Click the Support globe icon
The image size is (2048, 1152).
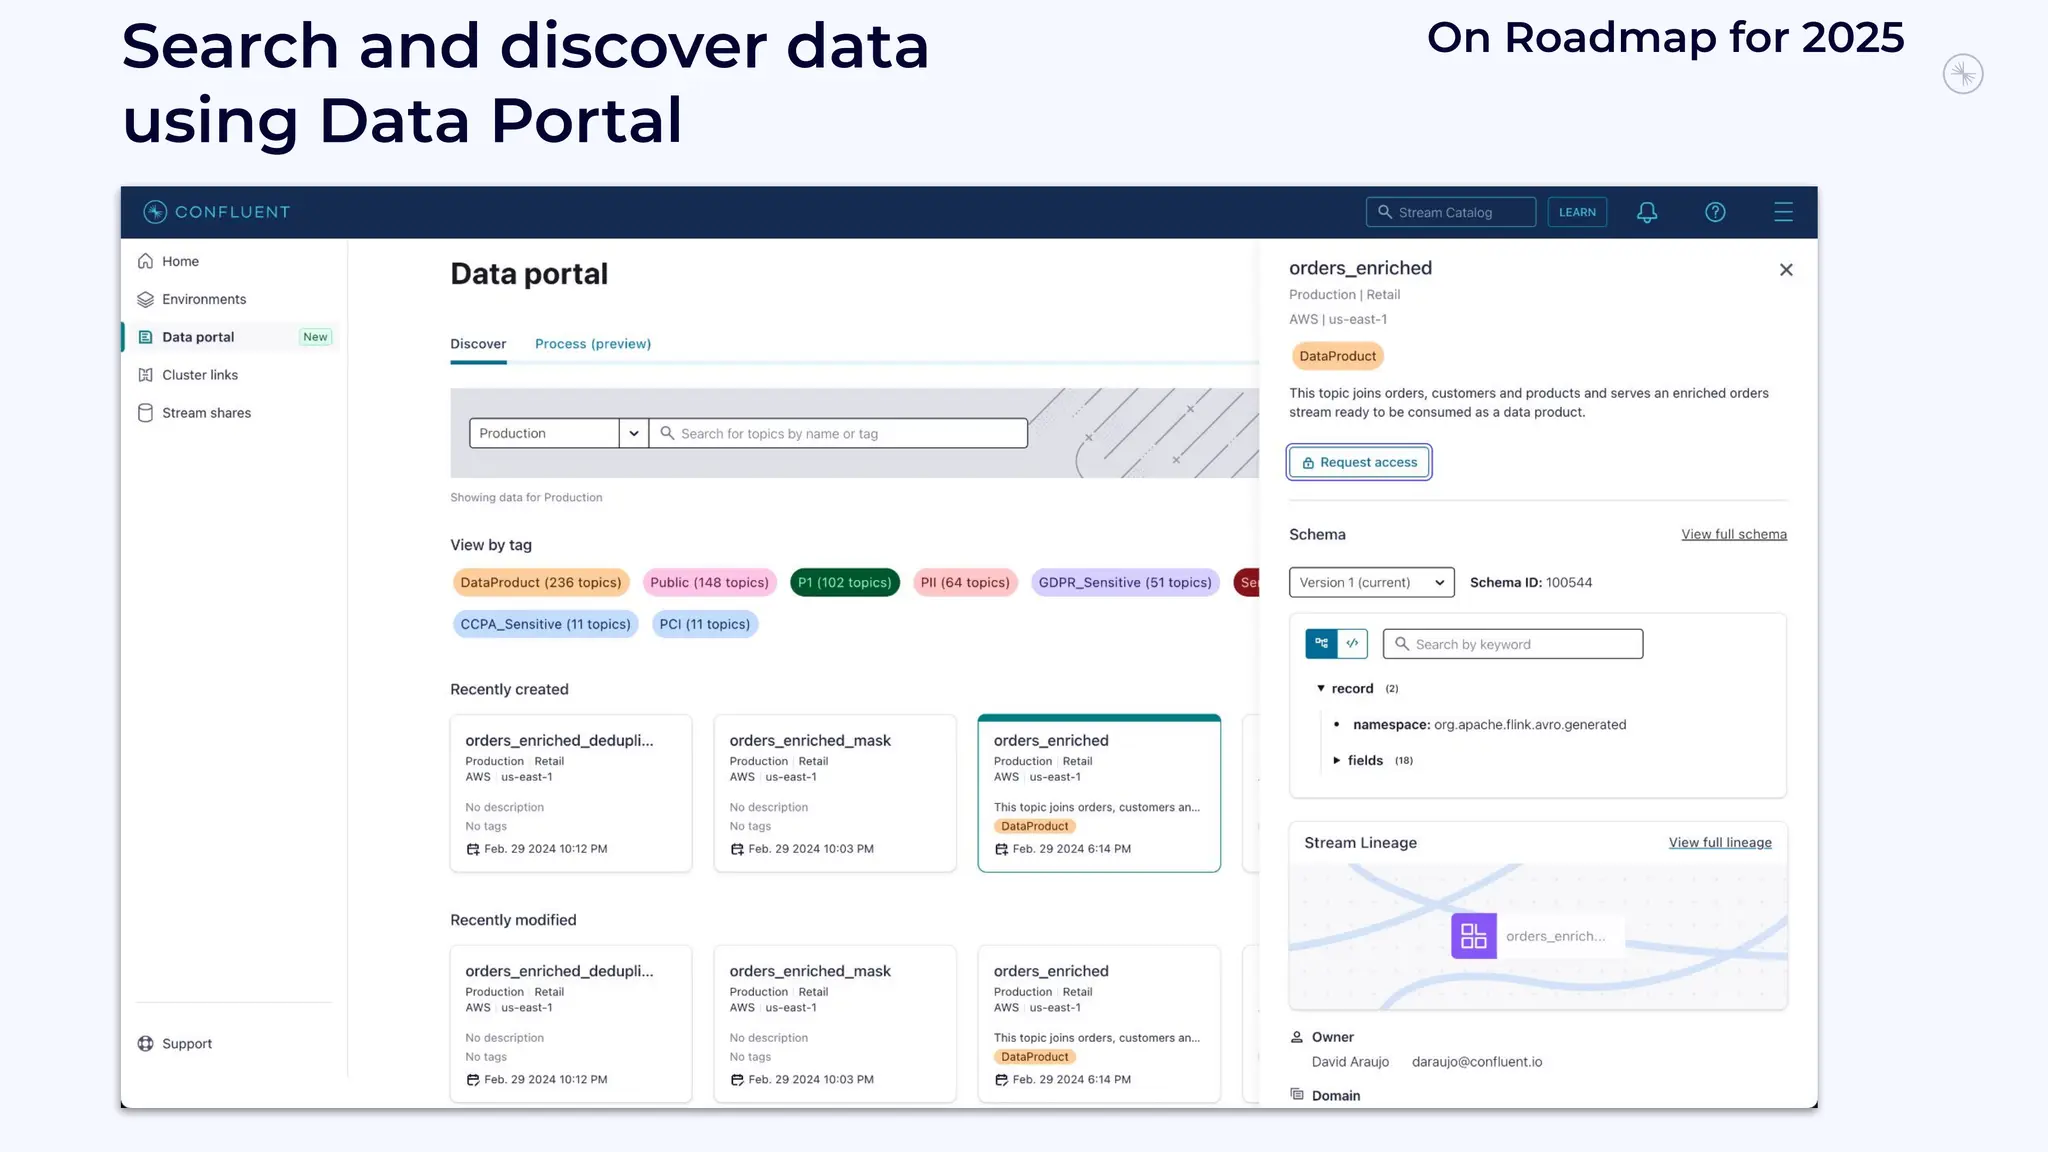tap(145, 1043)
